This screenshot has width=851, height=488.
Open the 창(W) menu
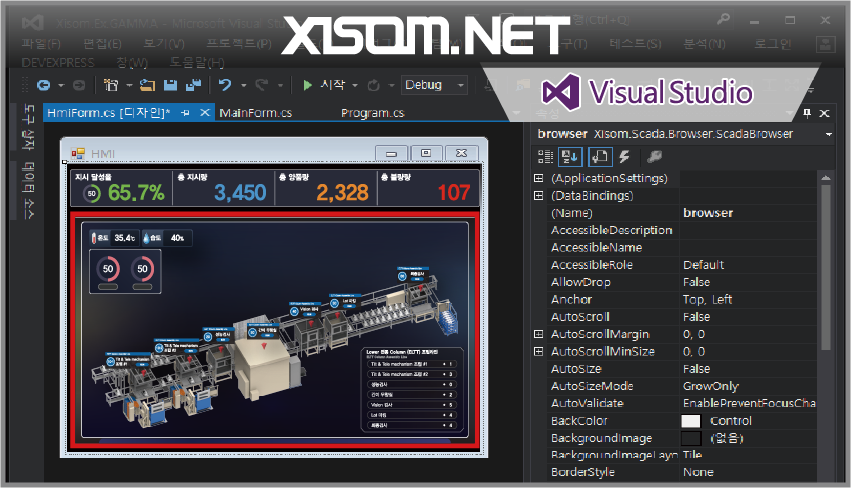132,63
